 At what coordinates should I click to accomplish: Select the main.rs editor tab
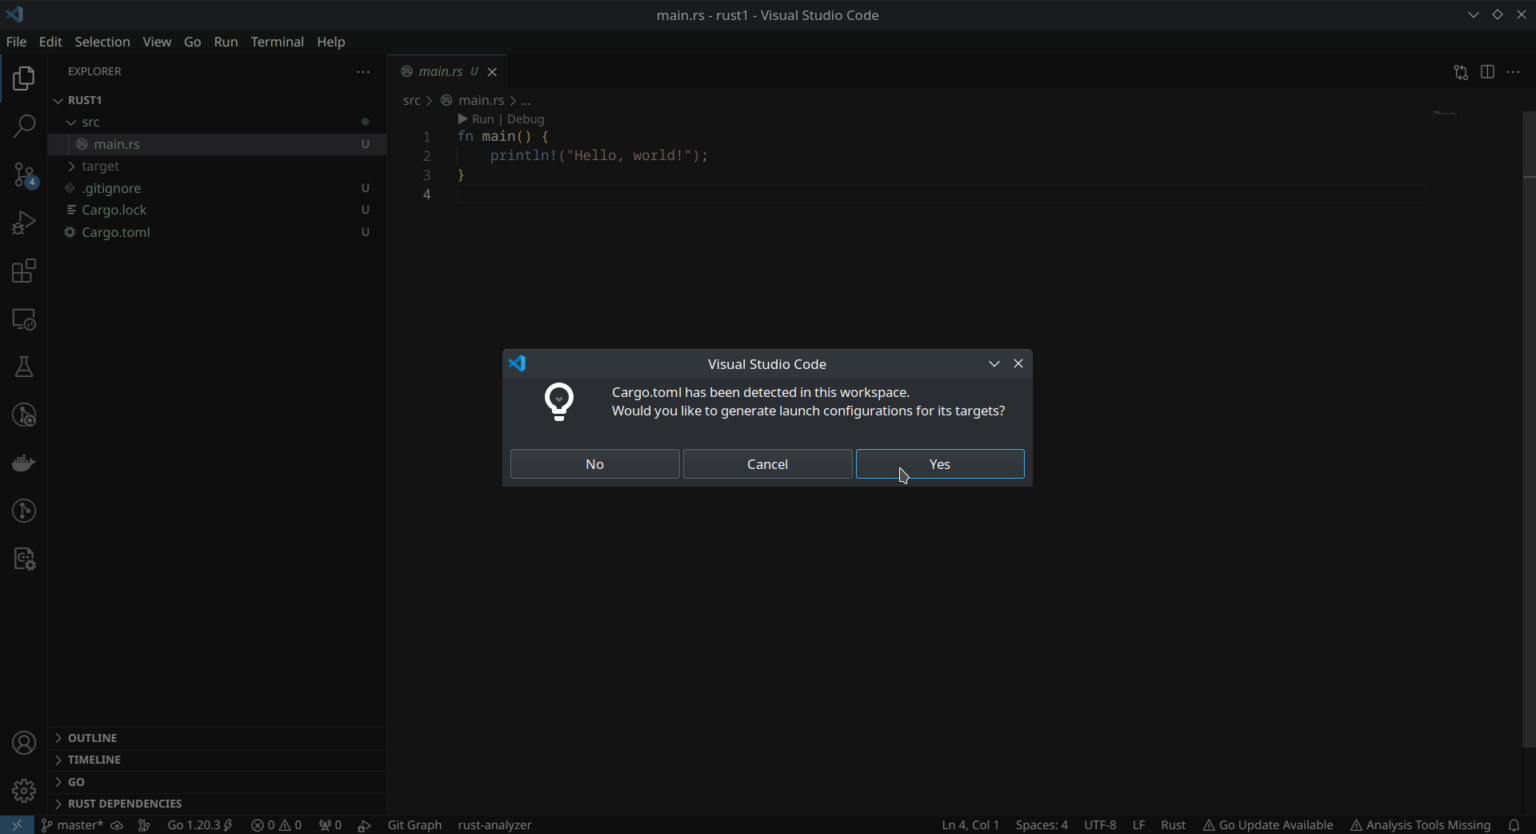[x=441, y=71]
